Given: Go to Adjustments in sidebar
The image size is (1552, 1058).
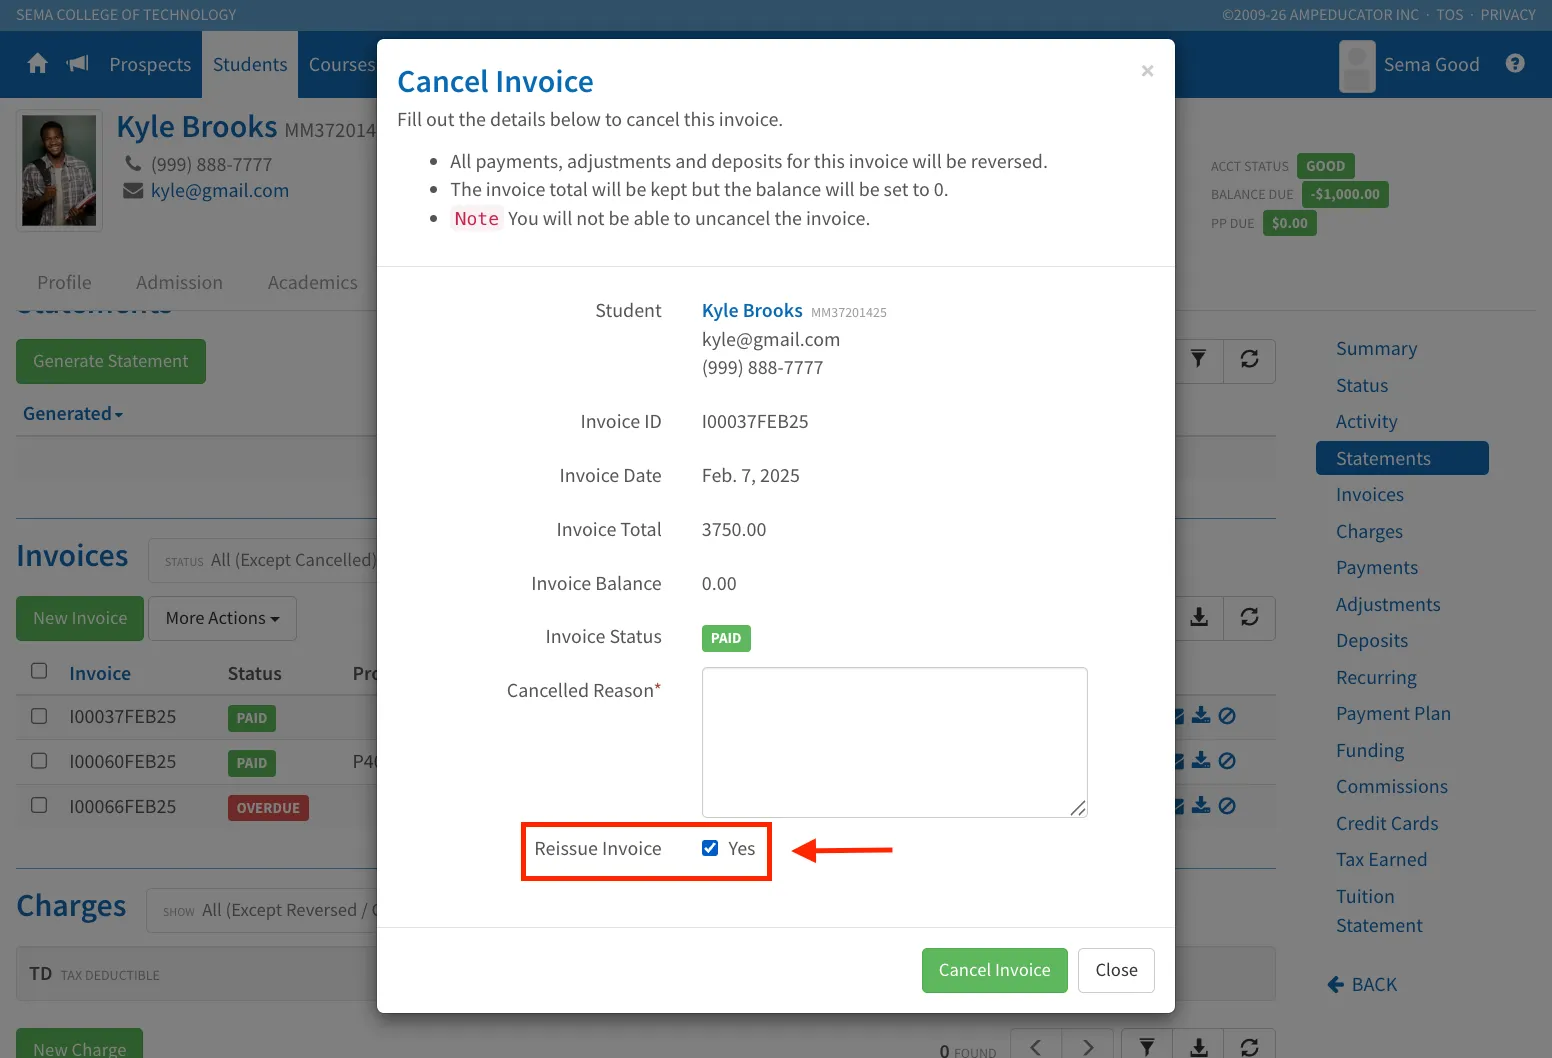Looking at the screenshot, I should click(x=1388, y=605).
